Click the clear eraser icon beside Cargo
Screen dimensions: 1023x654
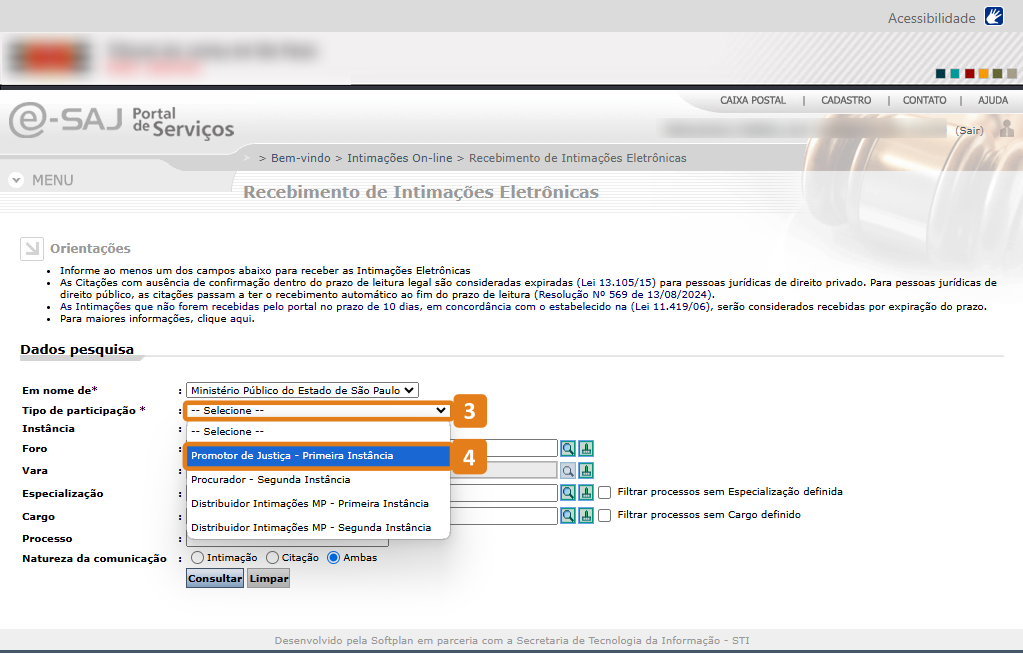(586, 515)
